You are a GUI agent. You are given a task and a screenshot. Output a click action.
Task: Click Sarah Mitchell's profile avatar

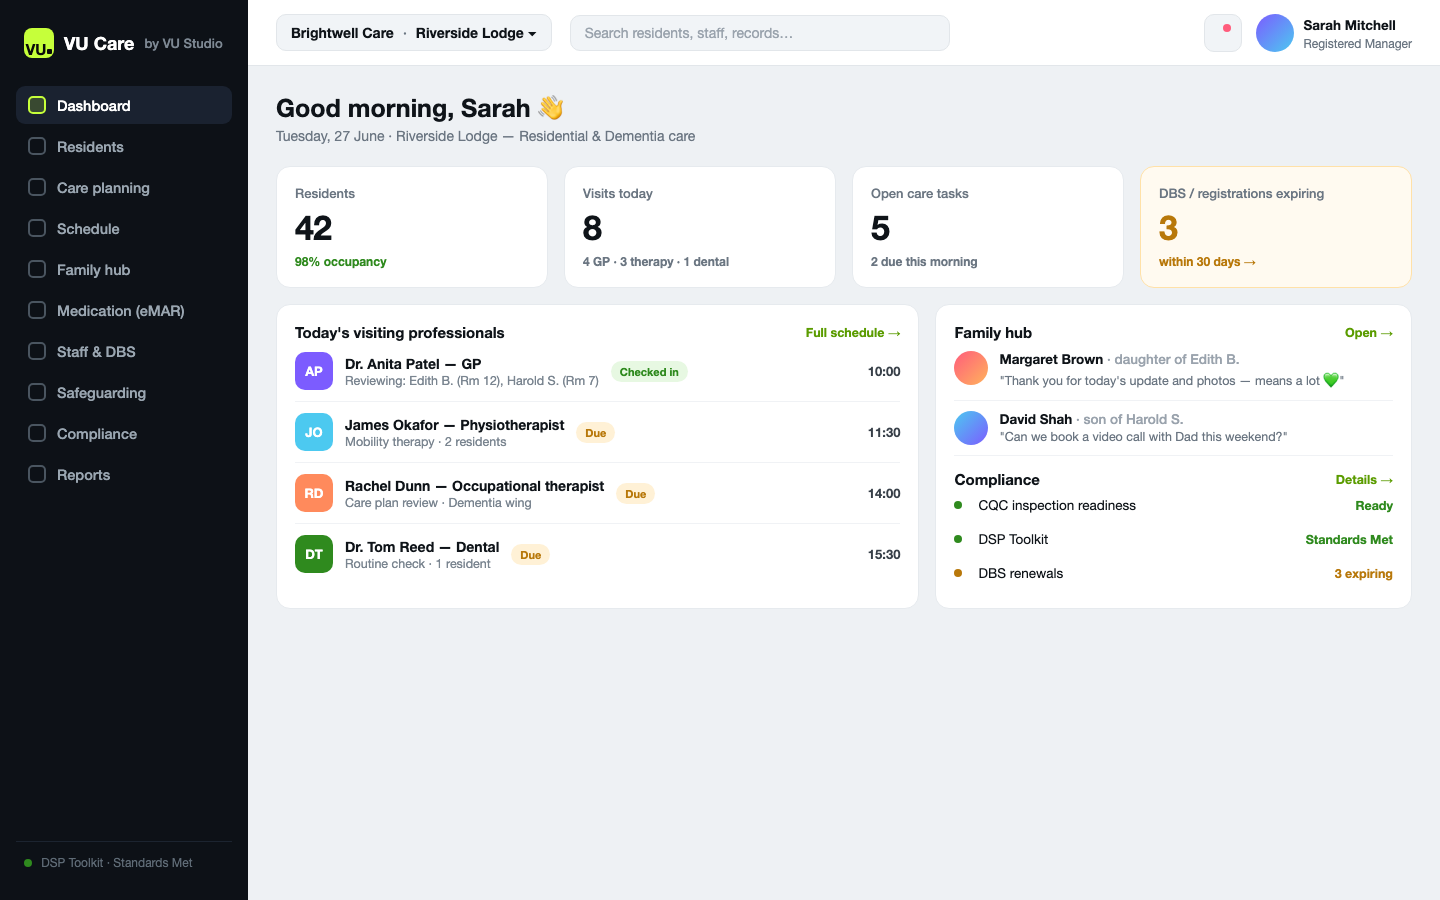1275,33
